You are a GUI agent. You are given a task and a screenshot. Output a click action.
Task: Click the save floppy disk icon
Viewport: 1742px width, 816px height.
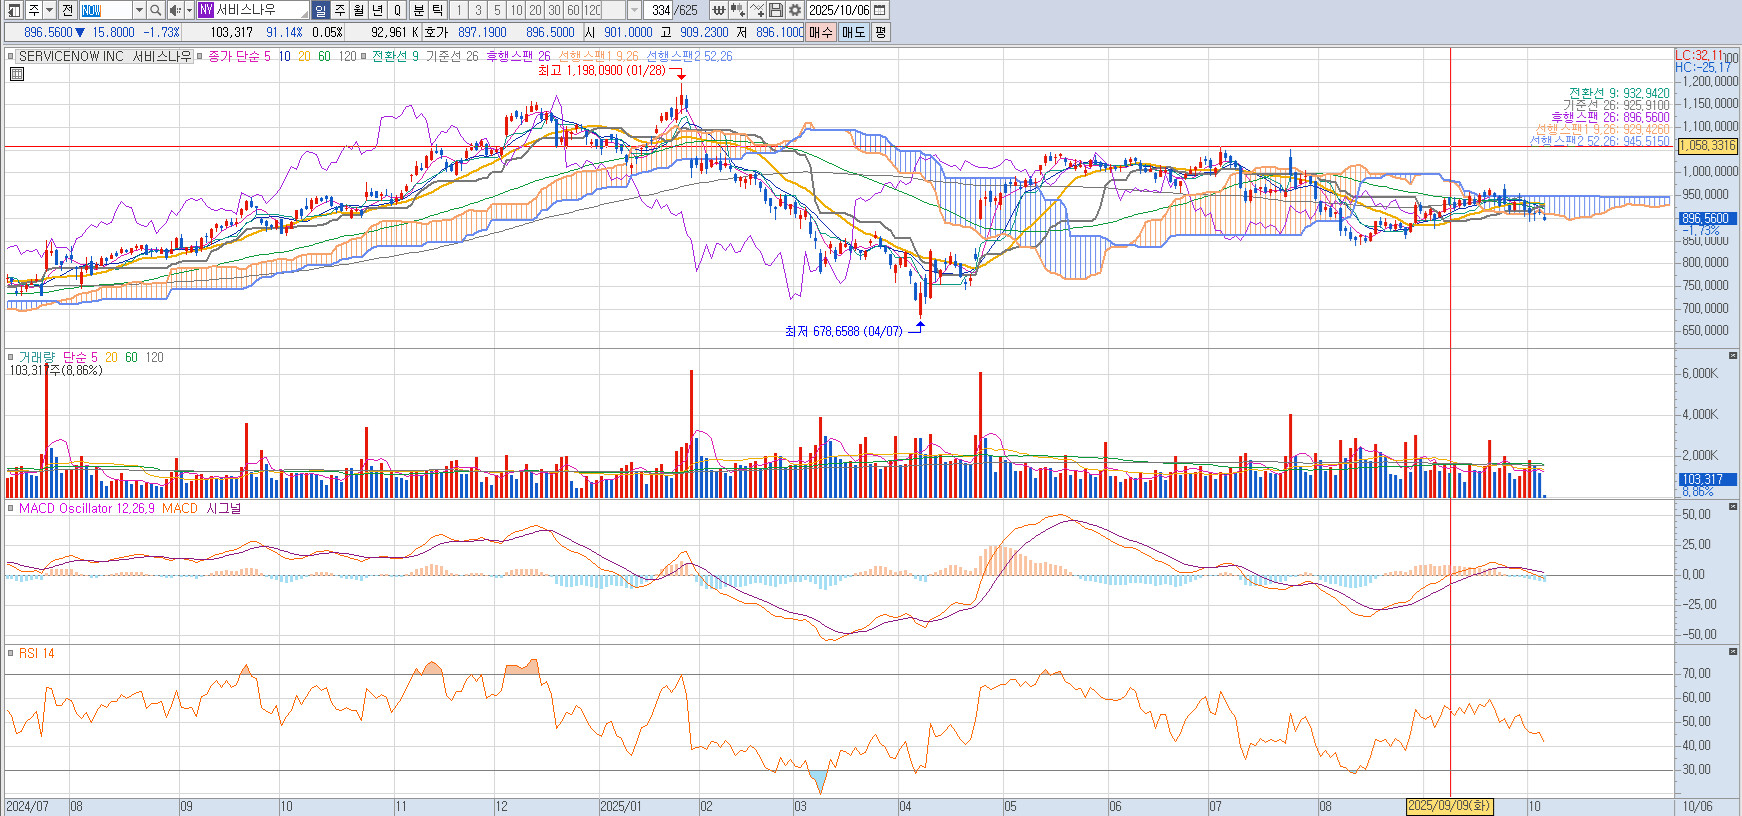tap(776, 10)
